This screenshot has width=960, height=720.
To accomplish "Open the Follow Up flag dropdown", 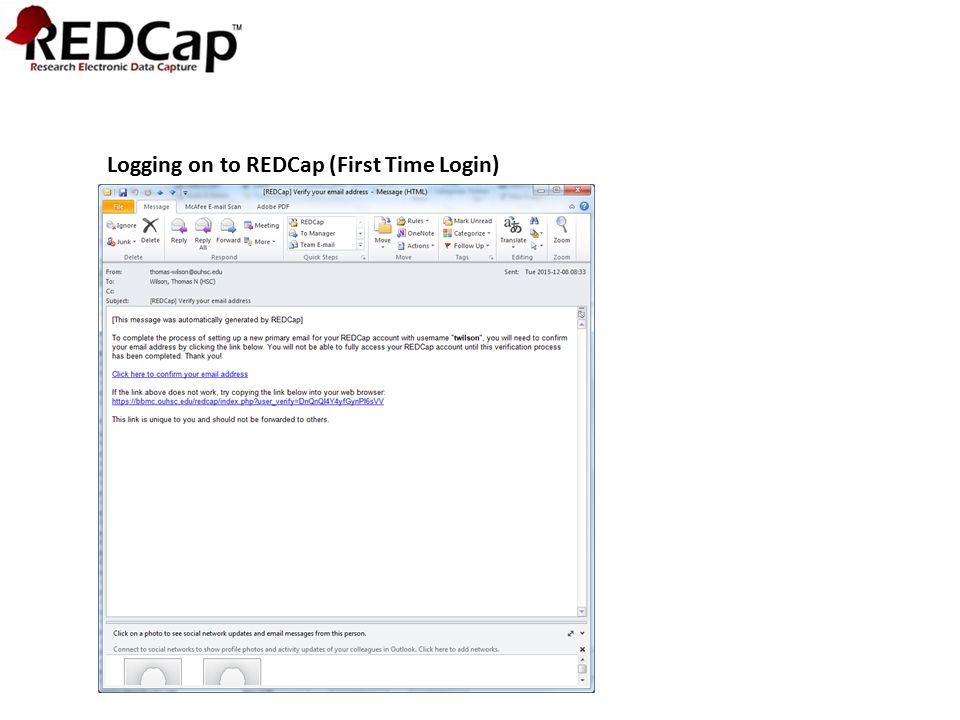I will 467,246.
